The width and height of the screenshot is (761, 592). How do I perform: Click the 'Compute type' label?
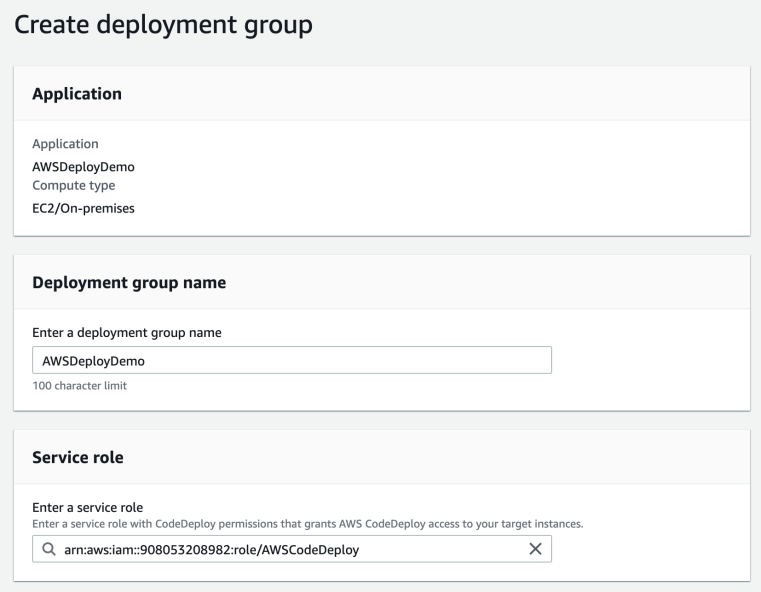click(x=74, y=185)
